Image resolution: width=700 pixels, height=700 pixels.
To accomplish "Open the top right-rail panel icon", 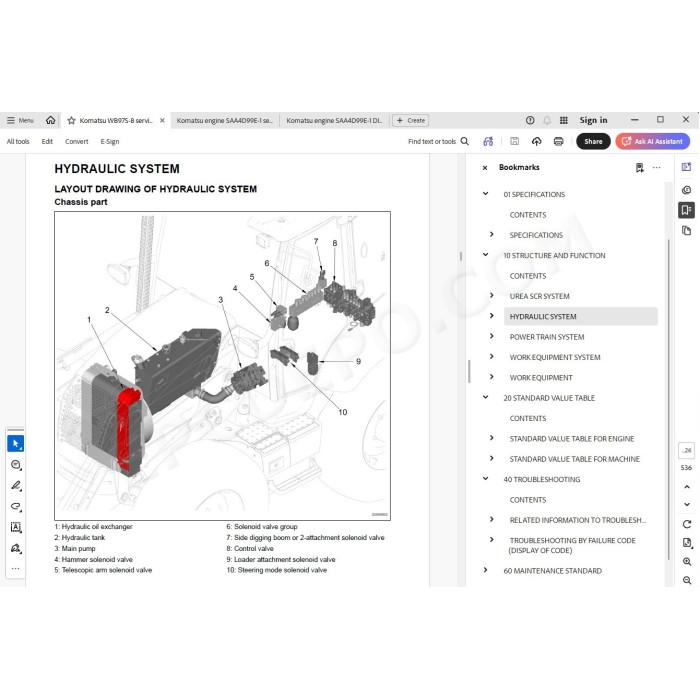I will (x=687, y=167).
